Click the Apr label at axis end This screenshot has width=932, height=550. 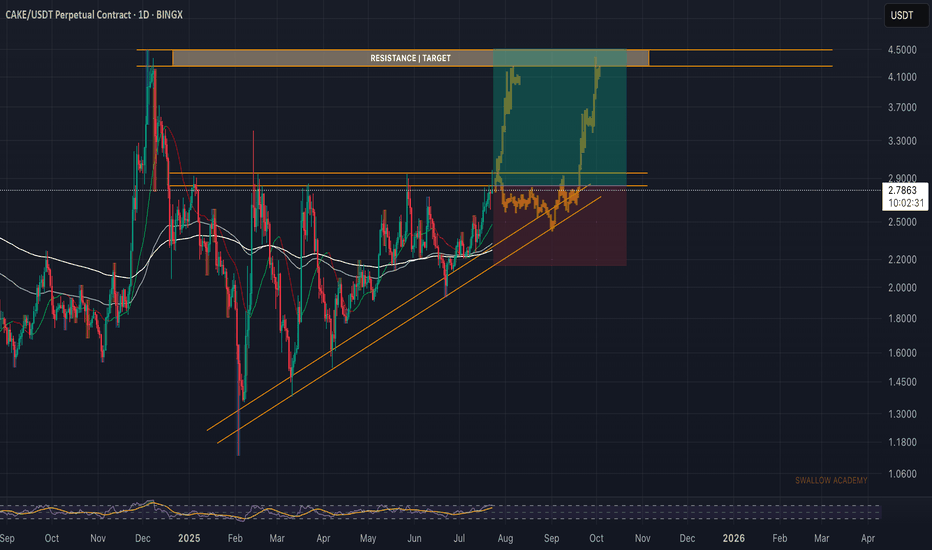tap(868, 538)
